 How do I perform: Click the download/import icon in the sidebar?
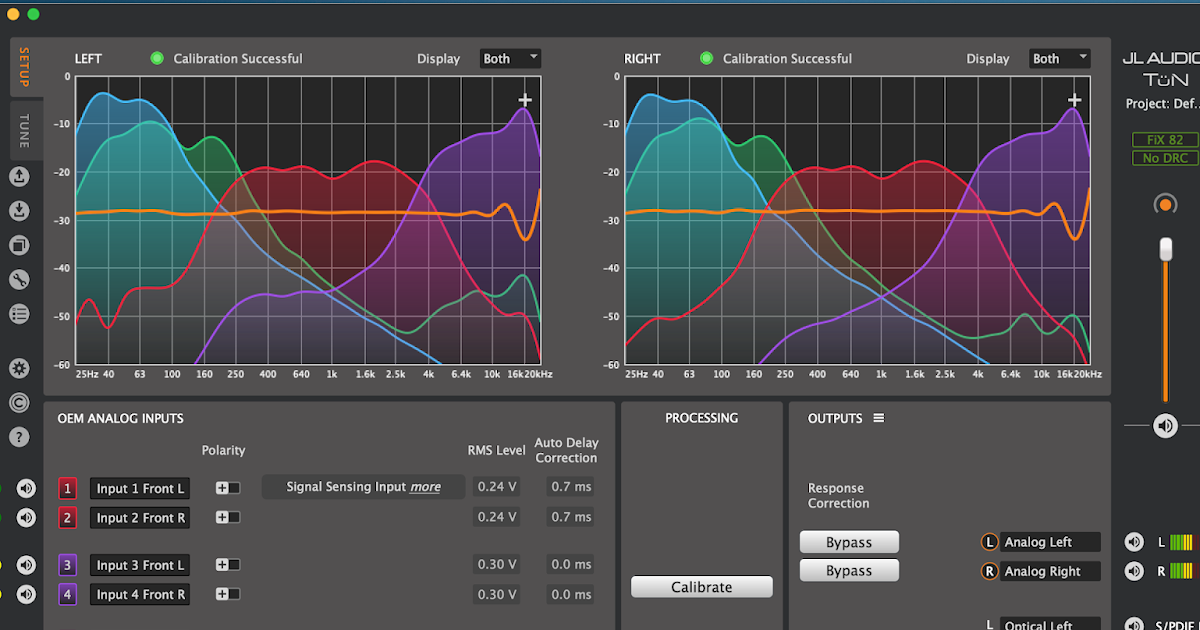(x=20, y=211)
